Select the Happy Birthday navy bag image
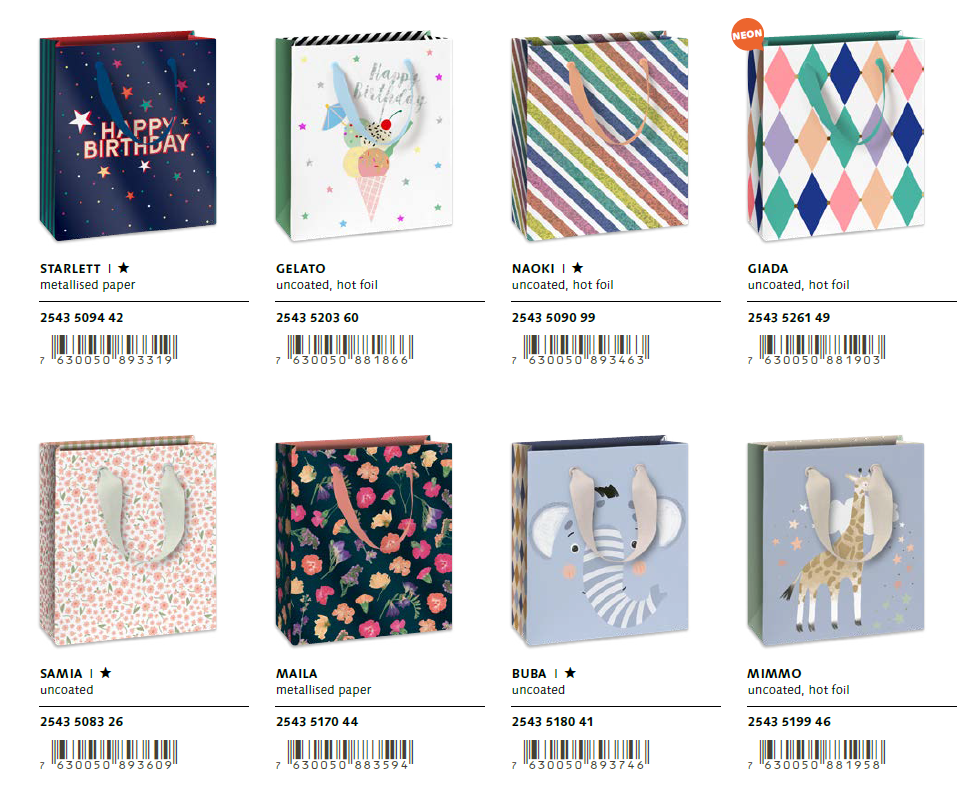The image size is (972, 794). [x=128, y=139]
